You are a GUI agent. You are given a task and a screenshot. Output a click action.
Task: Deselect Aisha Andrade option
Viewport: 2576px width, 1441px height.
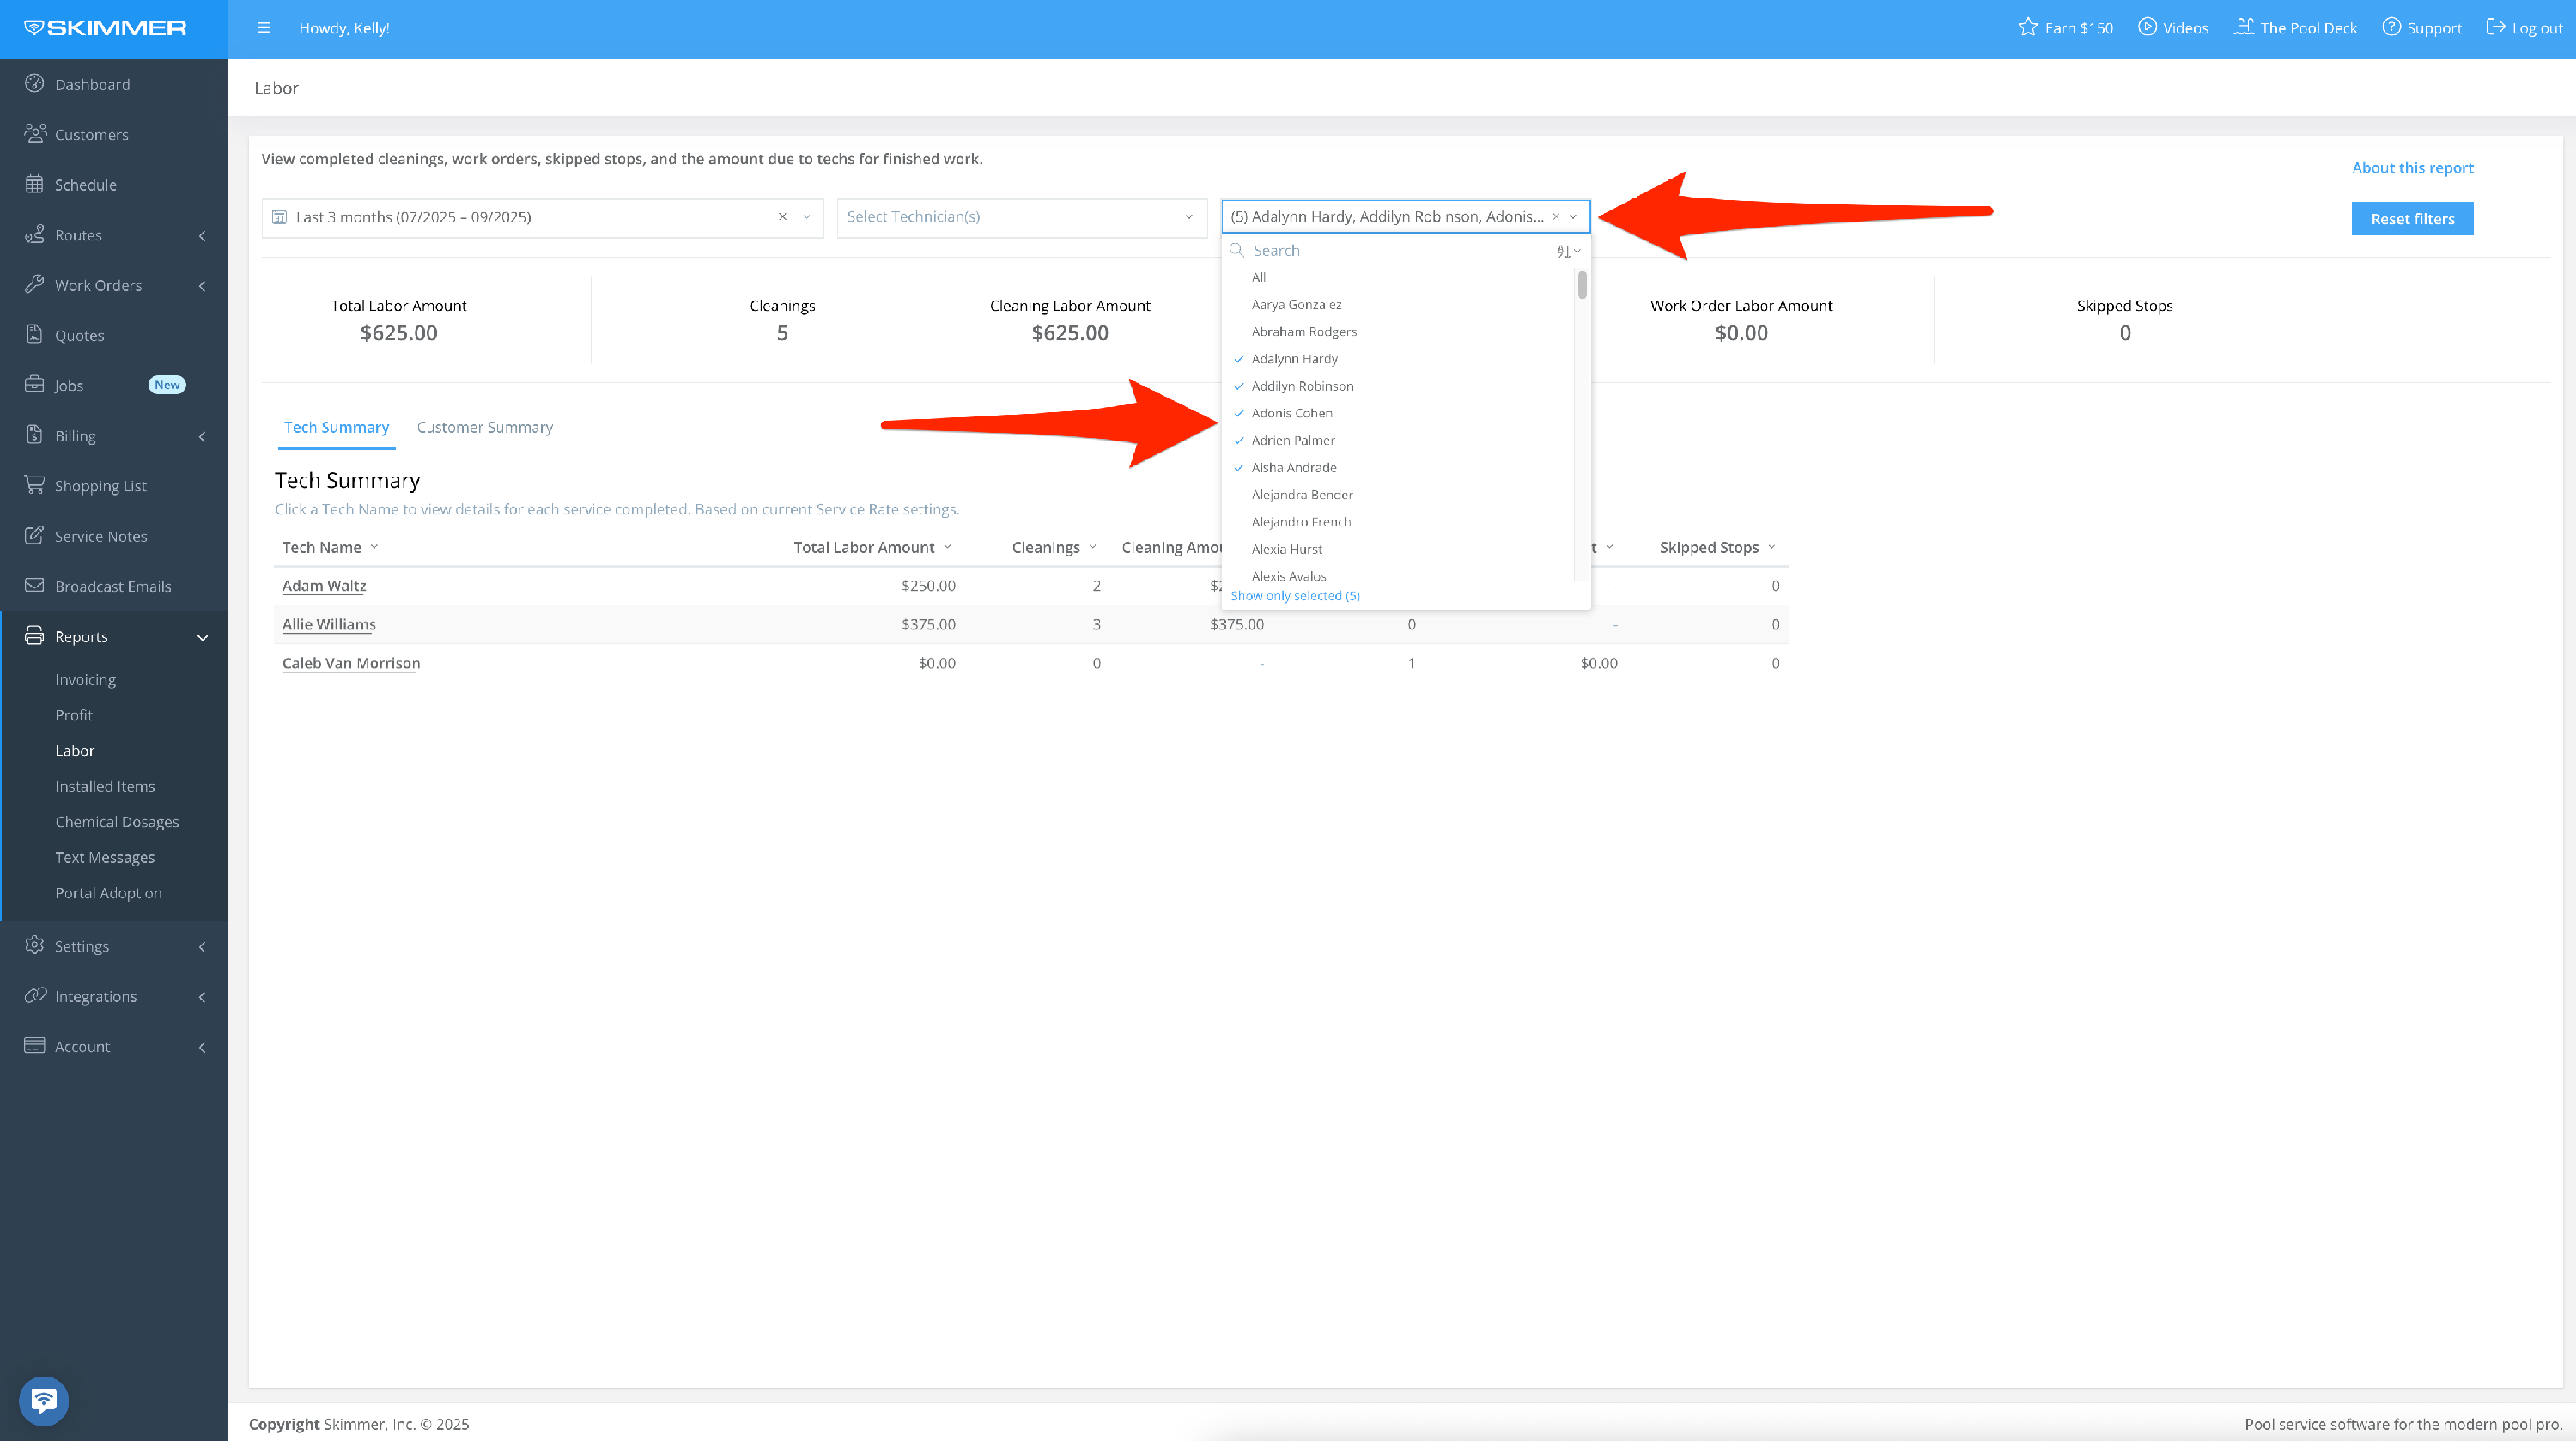click(1293, 468)
